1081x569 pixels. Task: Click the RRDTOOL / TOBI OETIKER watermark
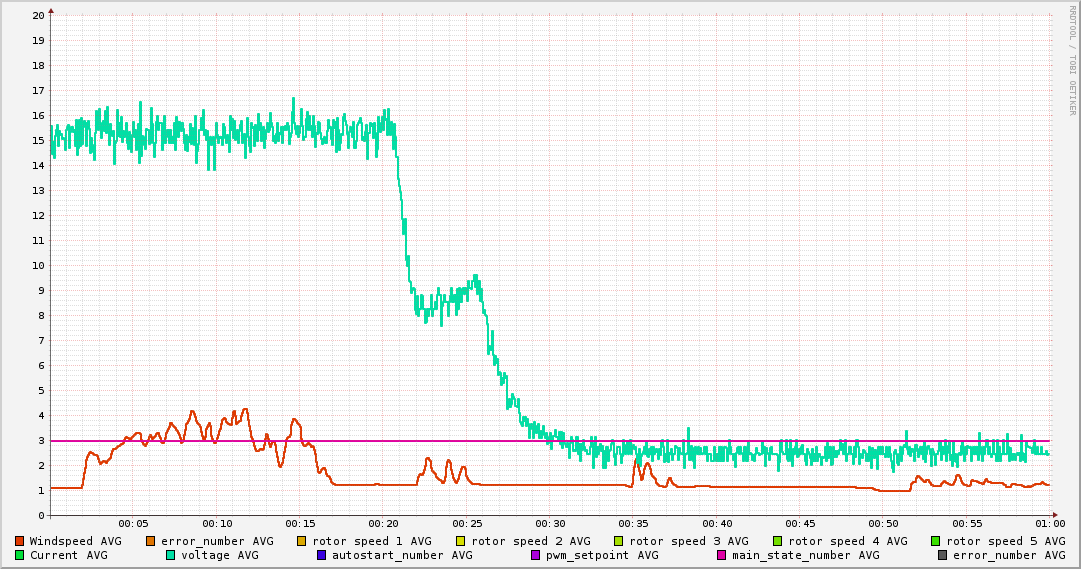coord(1073,60)
